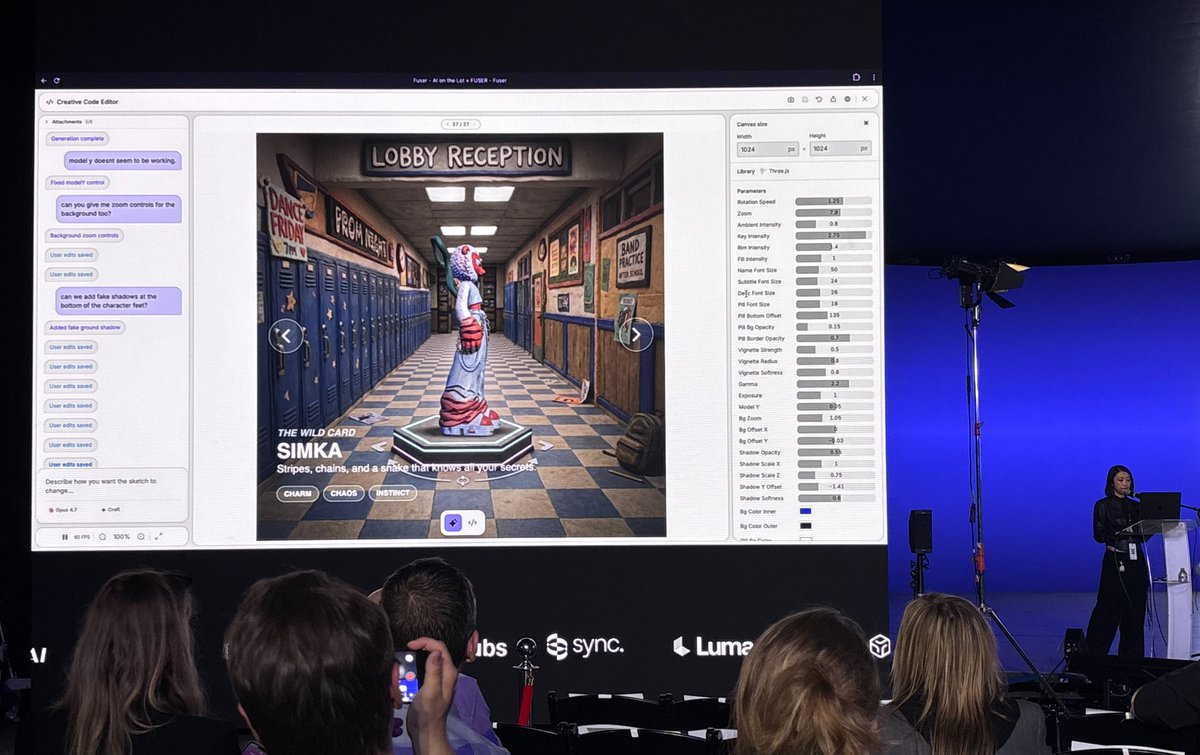
Task: Click the Vignette Strength slider
Action: pyautogui.click(x=834, y=349)
